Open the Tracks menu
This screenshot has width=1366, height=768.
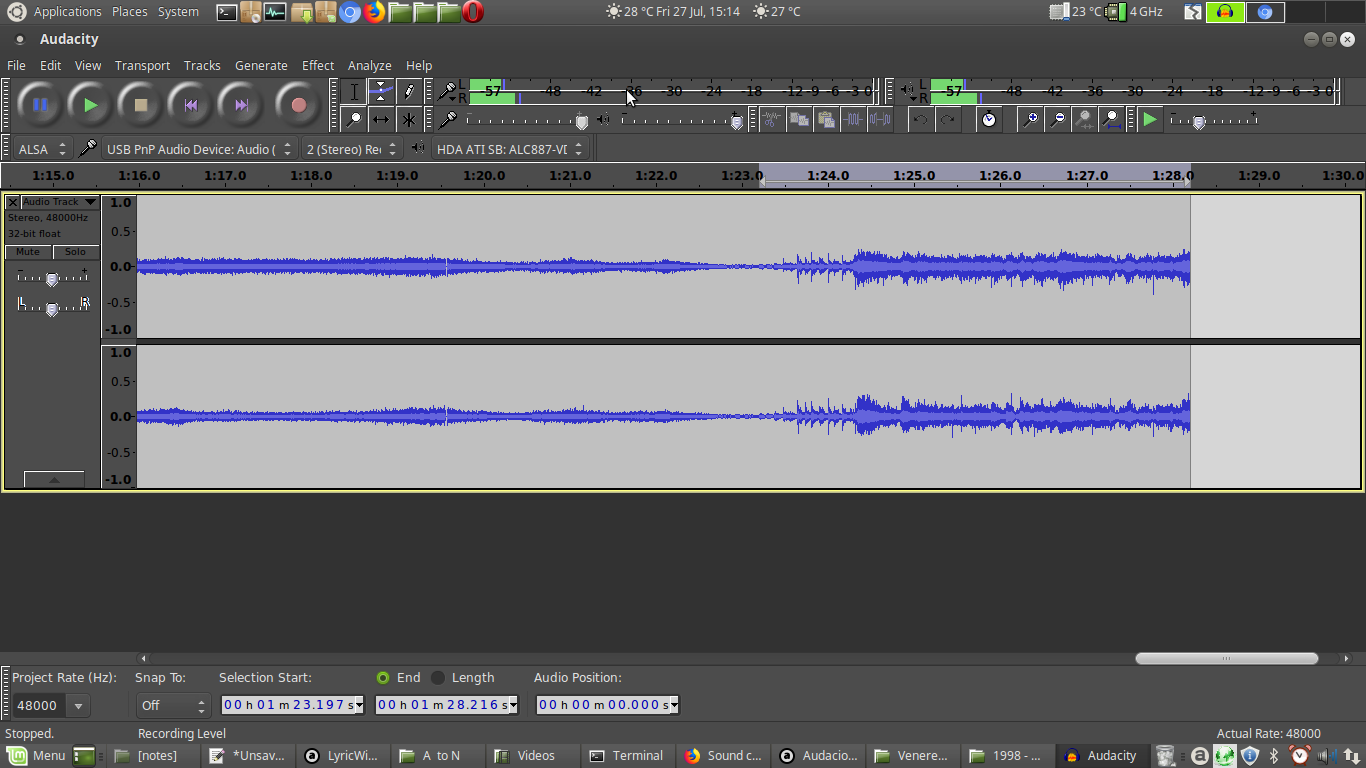point(202,65)
